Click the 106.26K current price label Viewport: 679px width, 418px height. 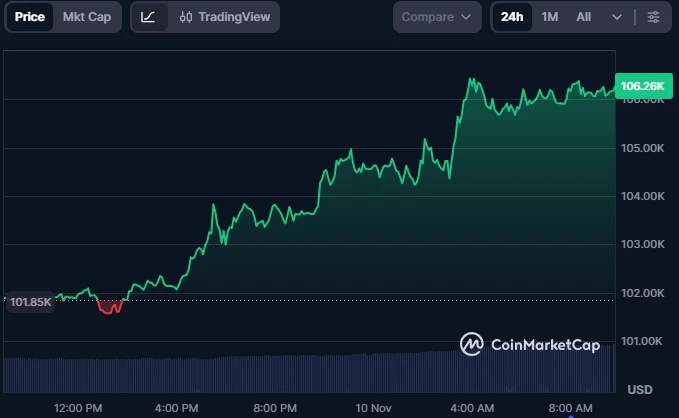pyautogui.click(x=642, y=86)
